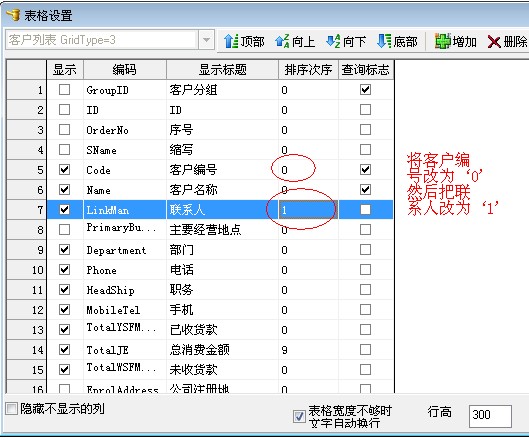Uncheck display checkbox for Code row
This screenshot has width=529, height=440.
(x=64, y=169)
